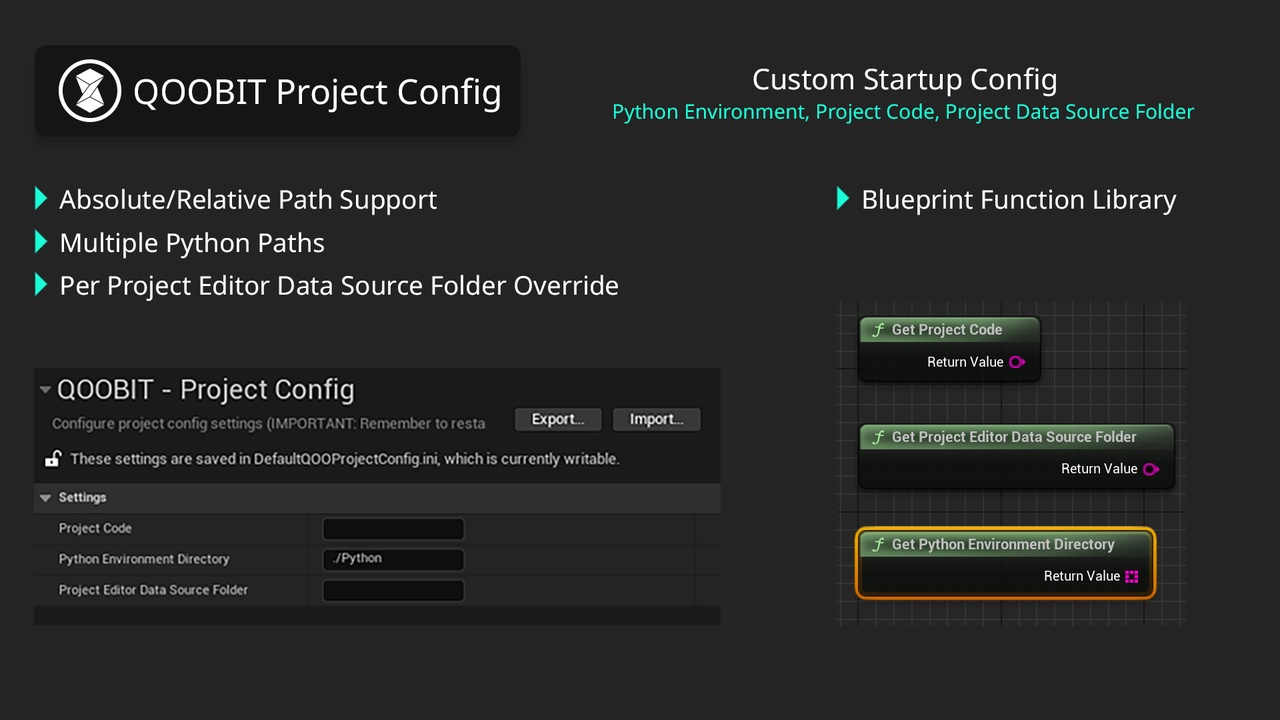Select the Get Project Code node header

[949, 330]
